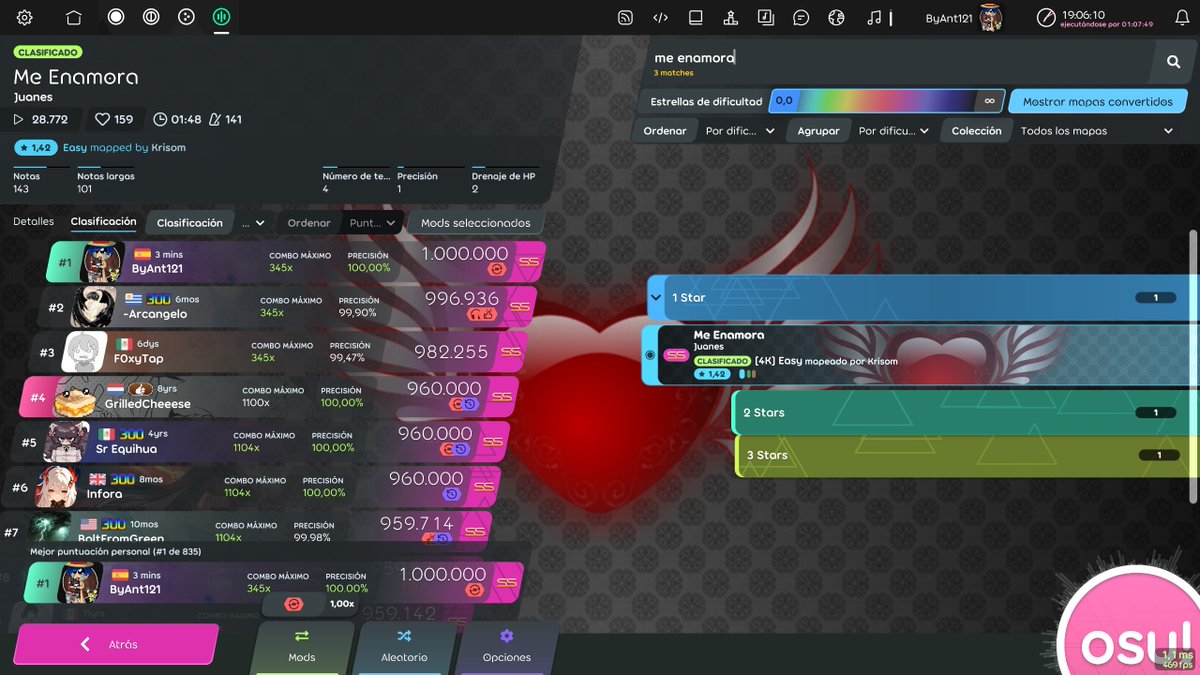Screen dimensions: 1200x675
Task: Open the Ordenar 'Por dific...' dropdown
Action: pos(740,131)
